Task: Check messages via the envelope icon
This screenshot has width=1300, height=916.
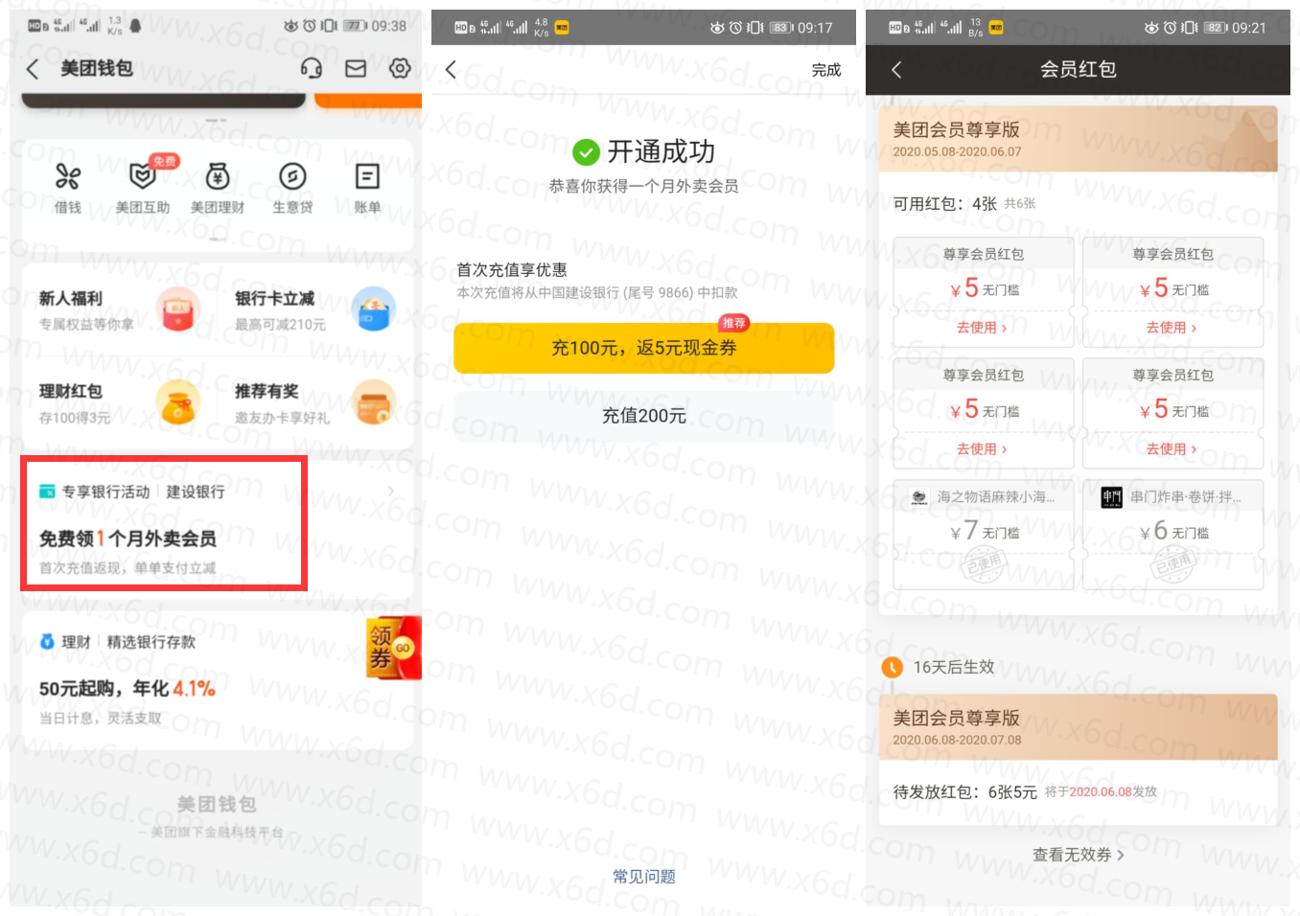Action: tap(355, 70)
